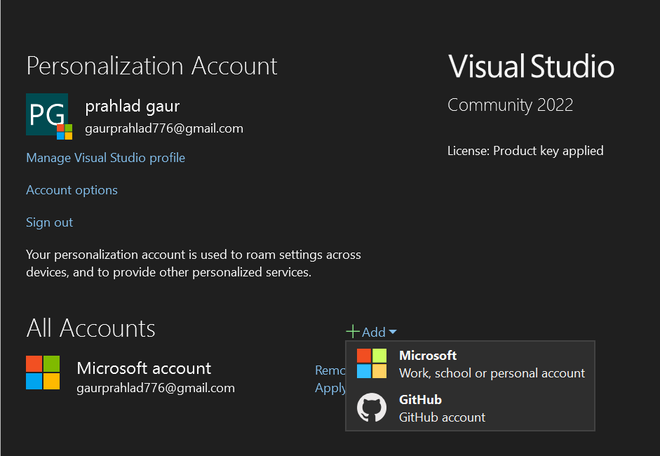Click the Microsoft logo beside Microsoft account
The height and width of the screenshot is (456, 660).
click(43, 372)
